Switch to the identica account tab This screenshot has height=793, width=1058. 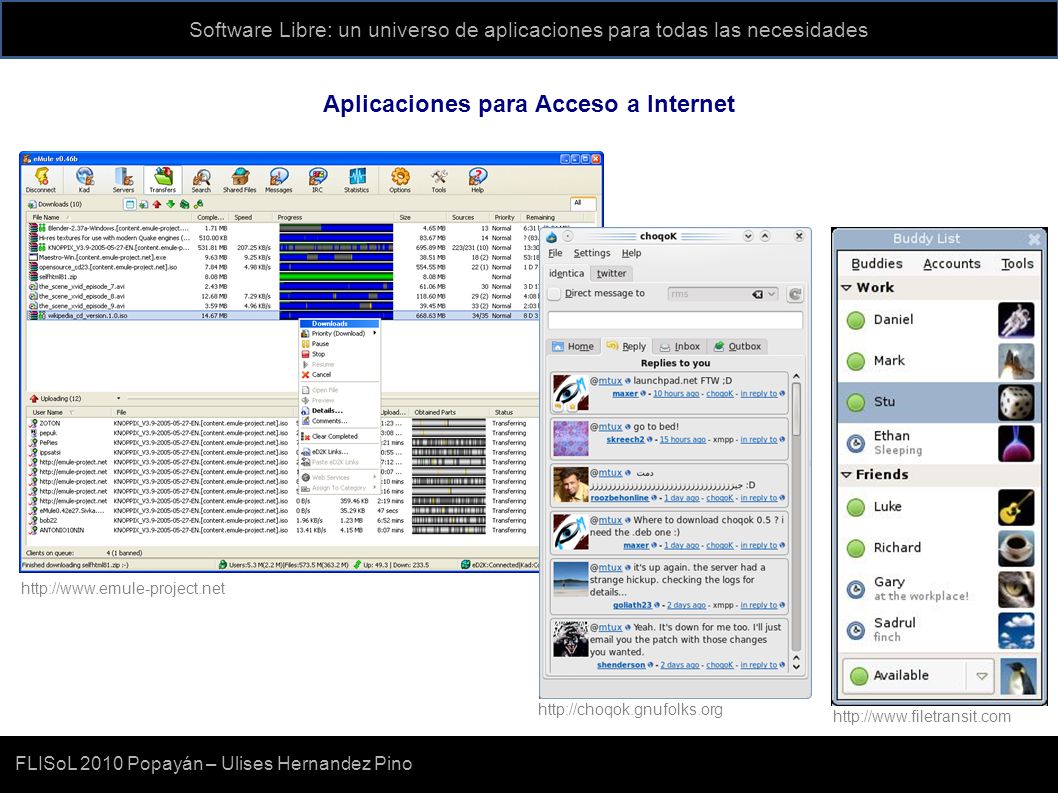(567, 273)
